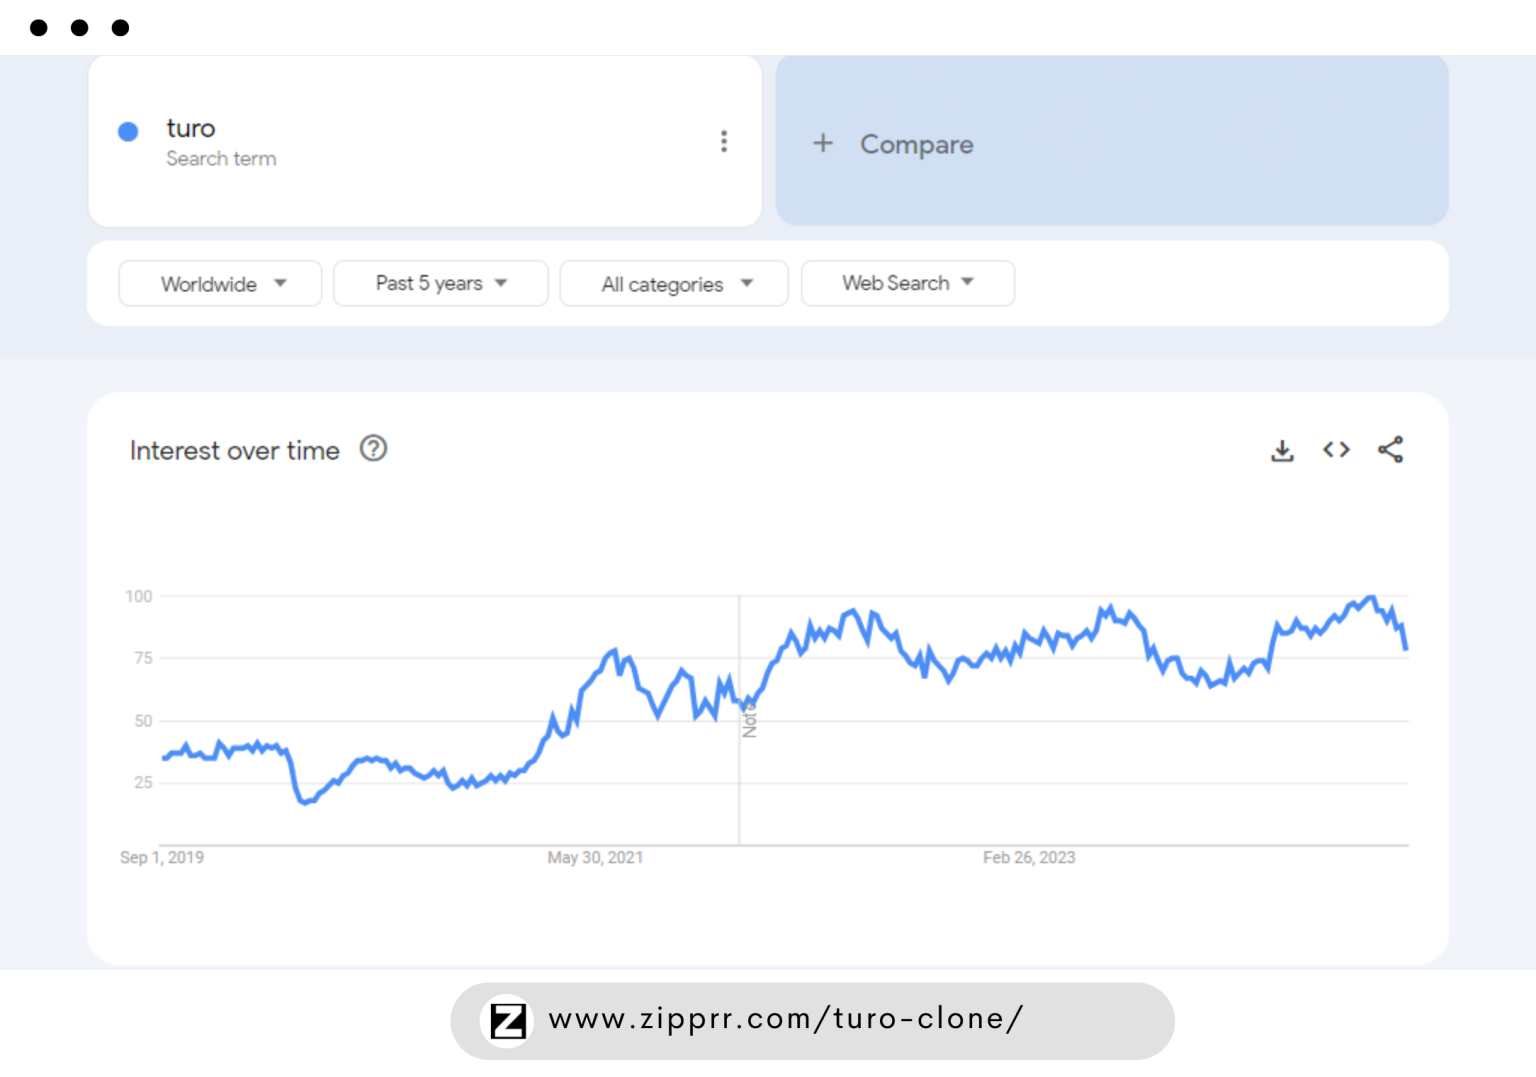Click the blue turo color dot
The image size is (1536, 1077).
pyautogui.click(x=128, y=132)
